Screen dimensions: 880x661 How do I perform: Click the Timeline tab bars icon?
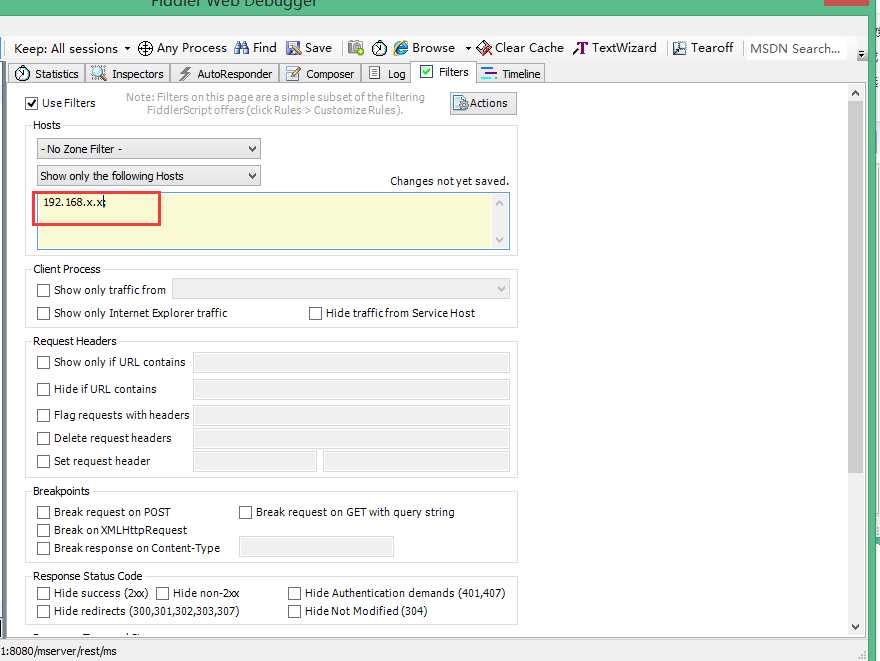(489, 73)
